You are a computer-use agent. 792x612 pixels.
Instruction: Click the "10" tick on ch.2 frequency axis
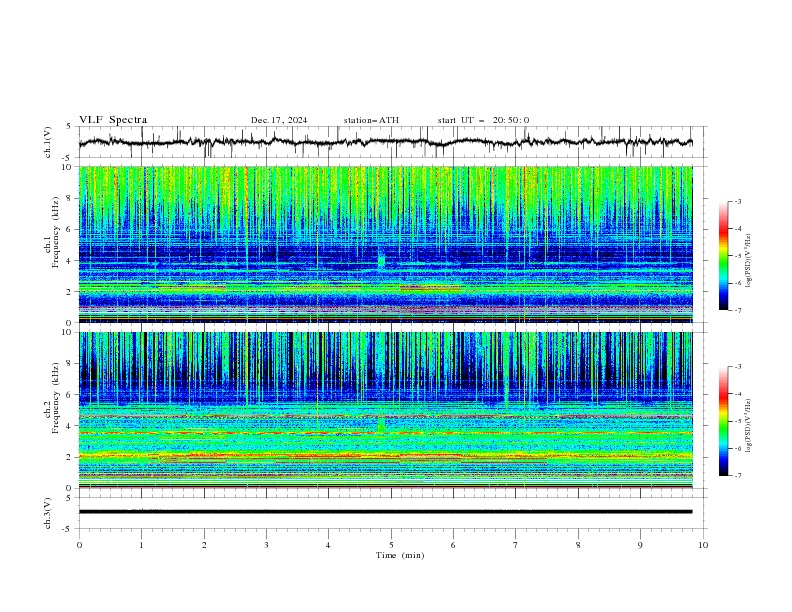click(68, 332)
